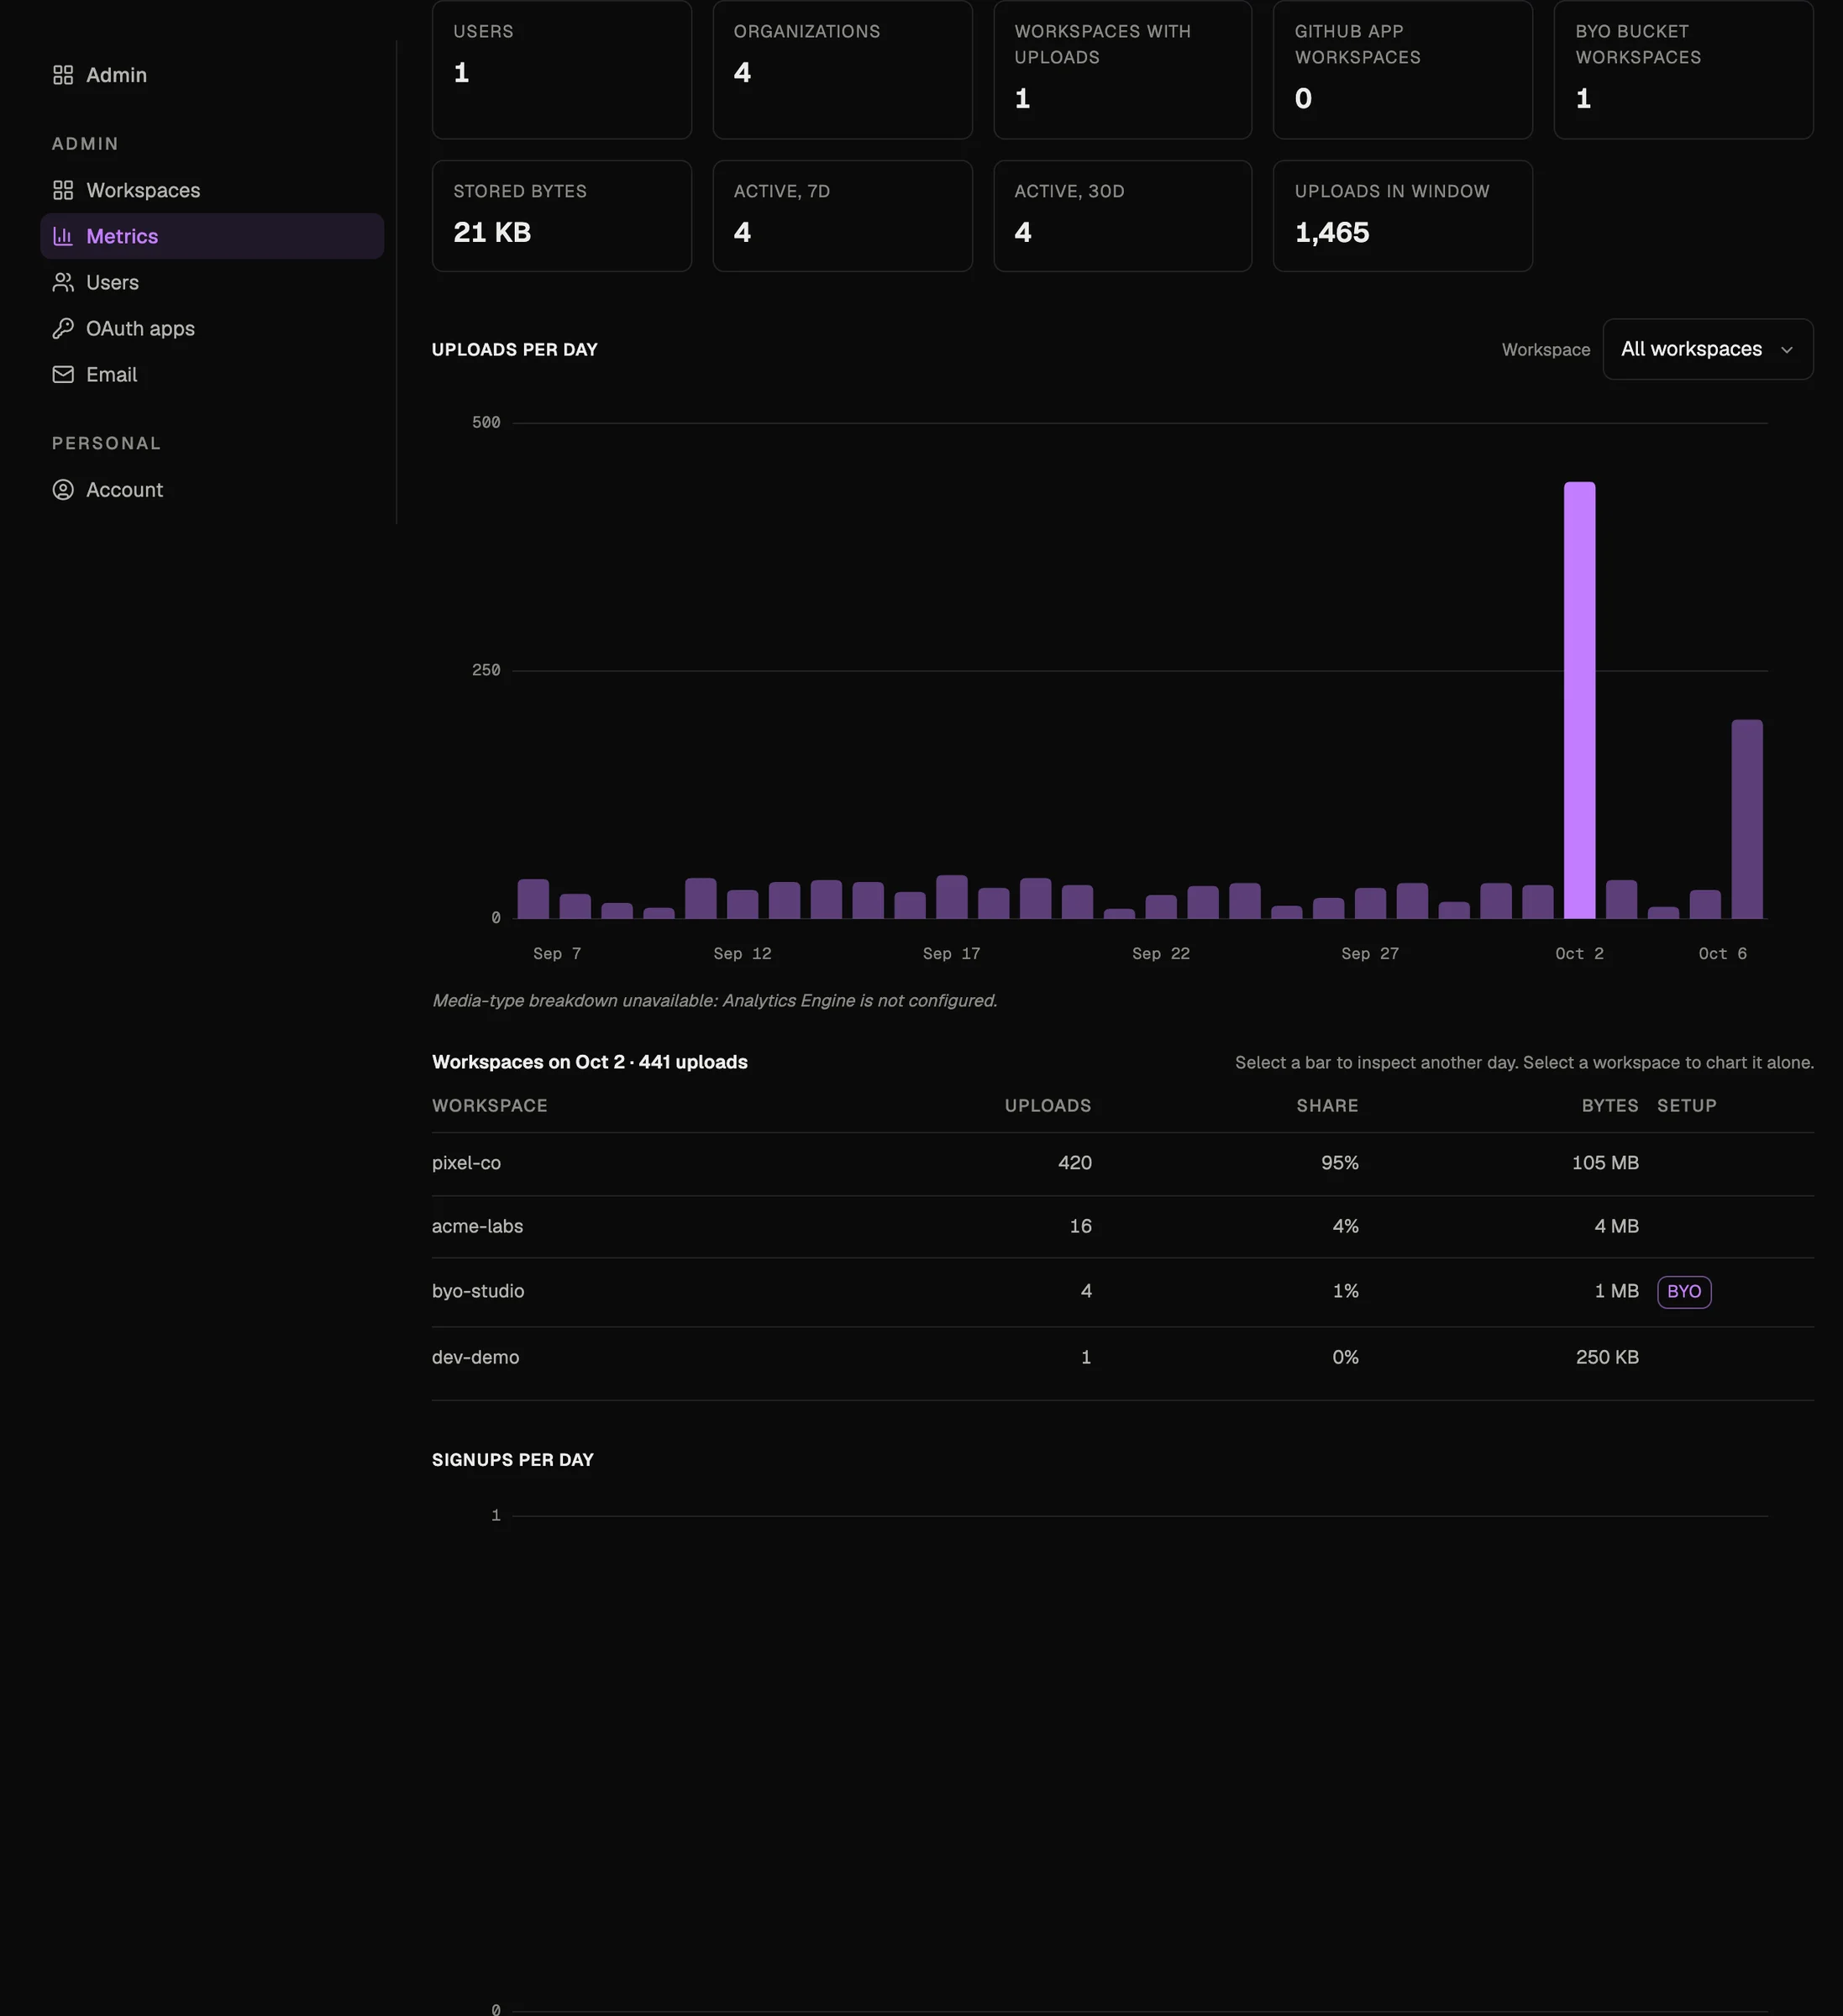Click the SHARE column header
Viewport: 1843px width, 2016px height.
pos(1327,1105)
